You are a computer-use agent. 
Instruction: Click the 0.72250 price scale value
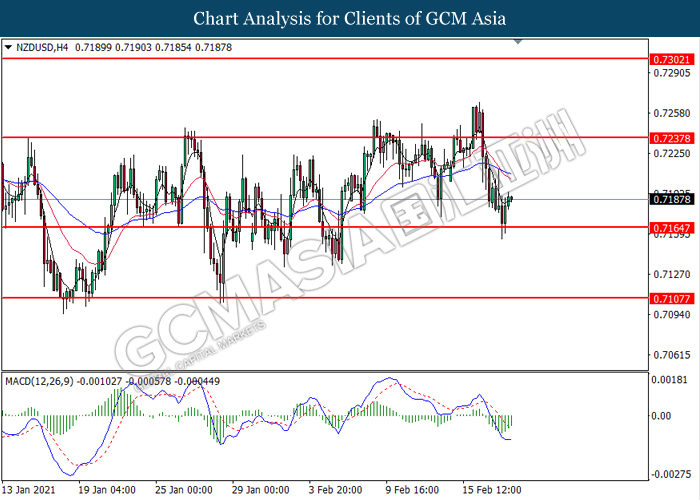click(671, 154)
